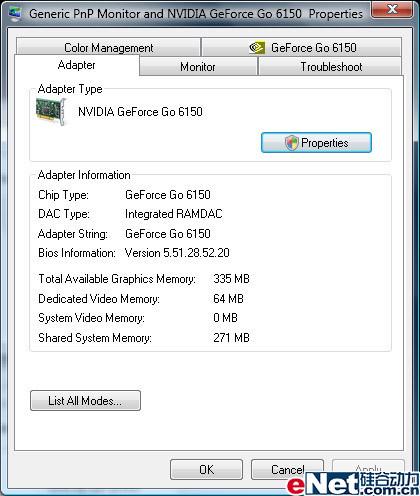Switch to the GeForce Go 6150 tab
This screenshot has height=496, width=420.
[302, 47]
